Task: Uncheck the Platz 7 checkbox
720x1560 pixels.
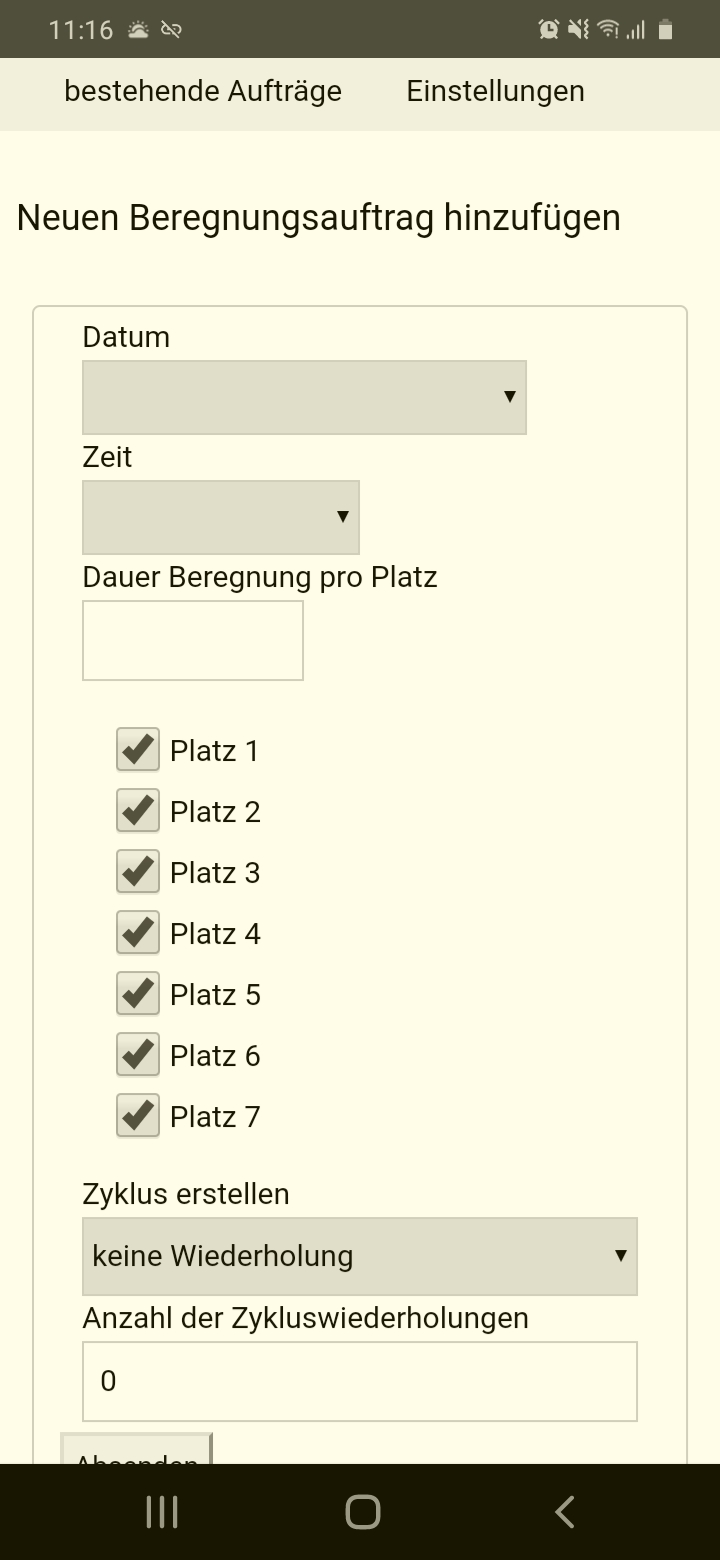Action: [x=138, y=1116]
